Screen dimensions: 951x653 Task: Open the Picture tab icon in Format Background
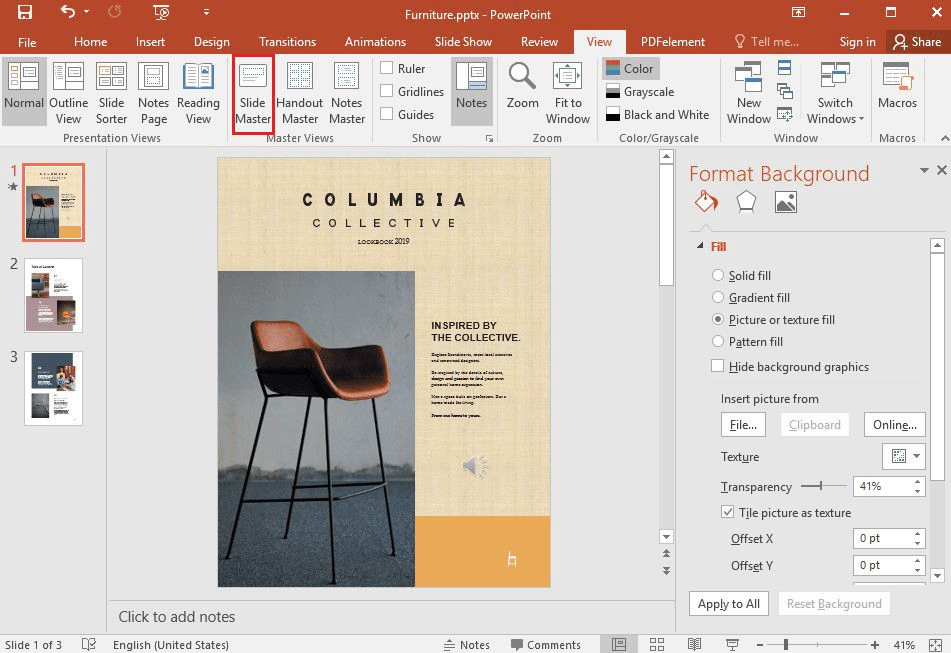tap(786, 202)
